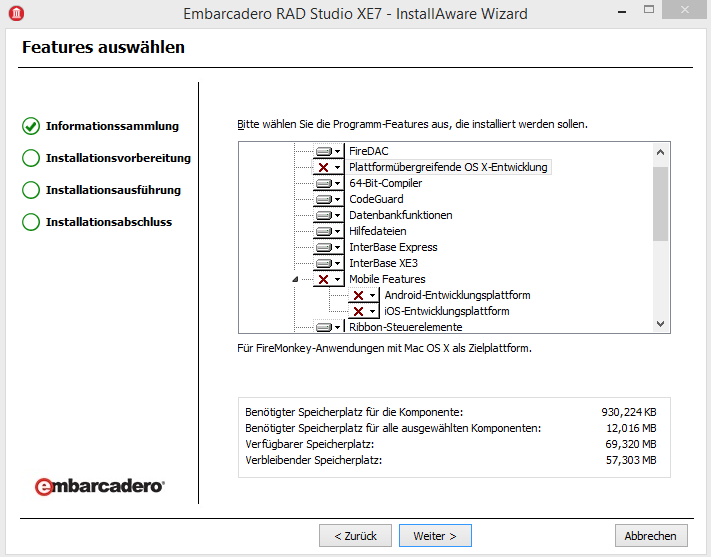
Task: Select the Android-Entwicklungsplattform feature
Action: (x=457, y=295)
